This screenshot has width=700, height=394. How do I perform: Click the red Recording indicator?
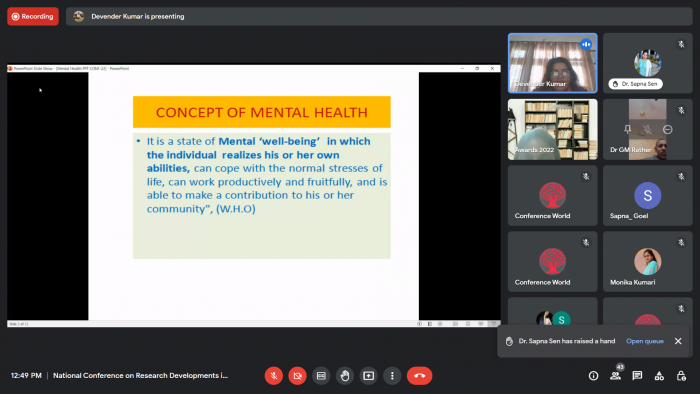point(33,17)
